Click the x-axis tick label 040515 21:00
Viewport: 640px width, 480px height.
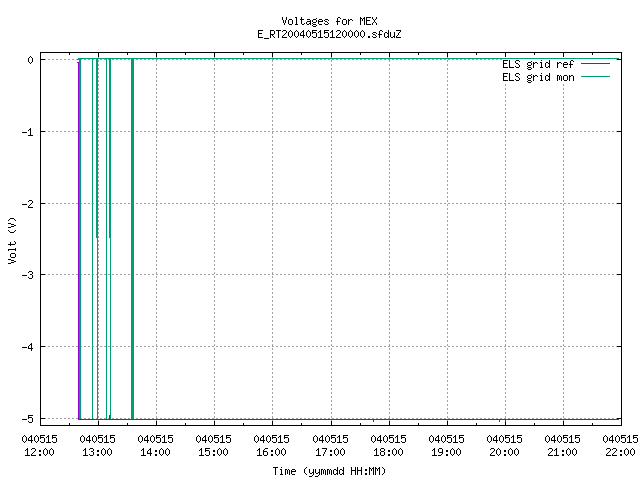(562, 446)
